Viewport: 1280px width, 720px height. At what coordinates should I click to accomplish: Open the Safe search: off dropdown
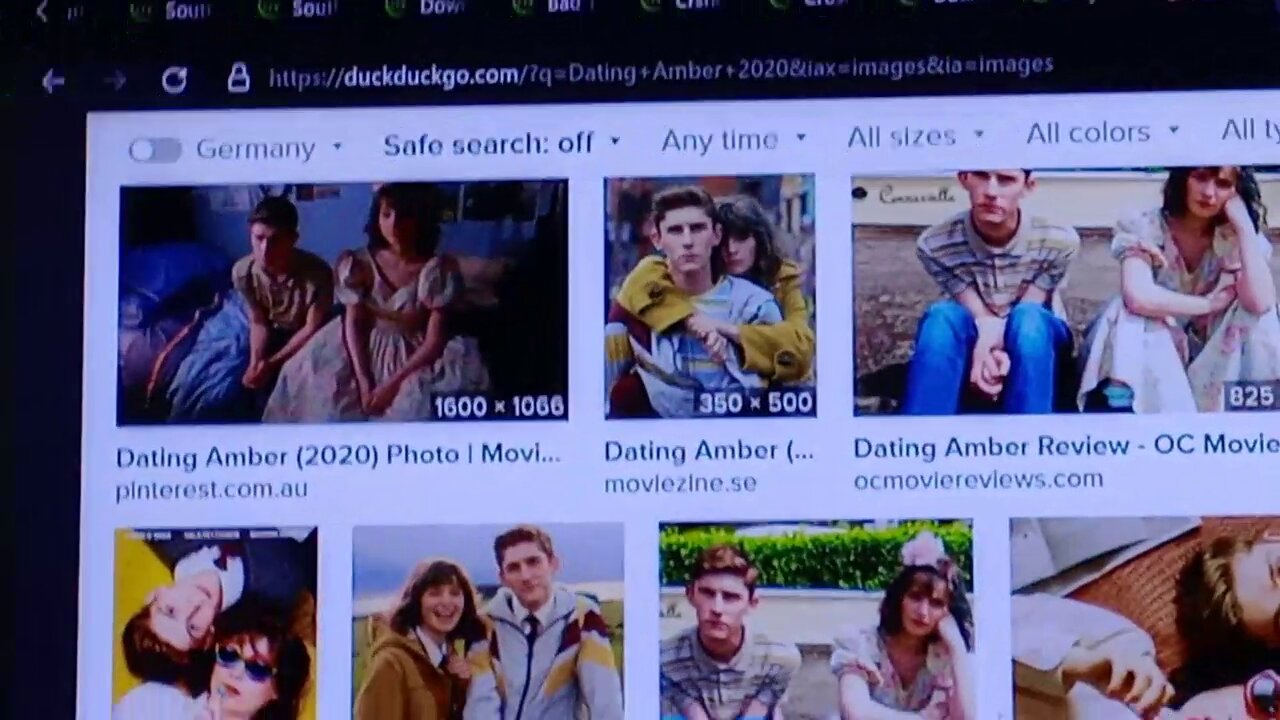(502, 144)
